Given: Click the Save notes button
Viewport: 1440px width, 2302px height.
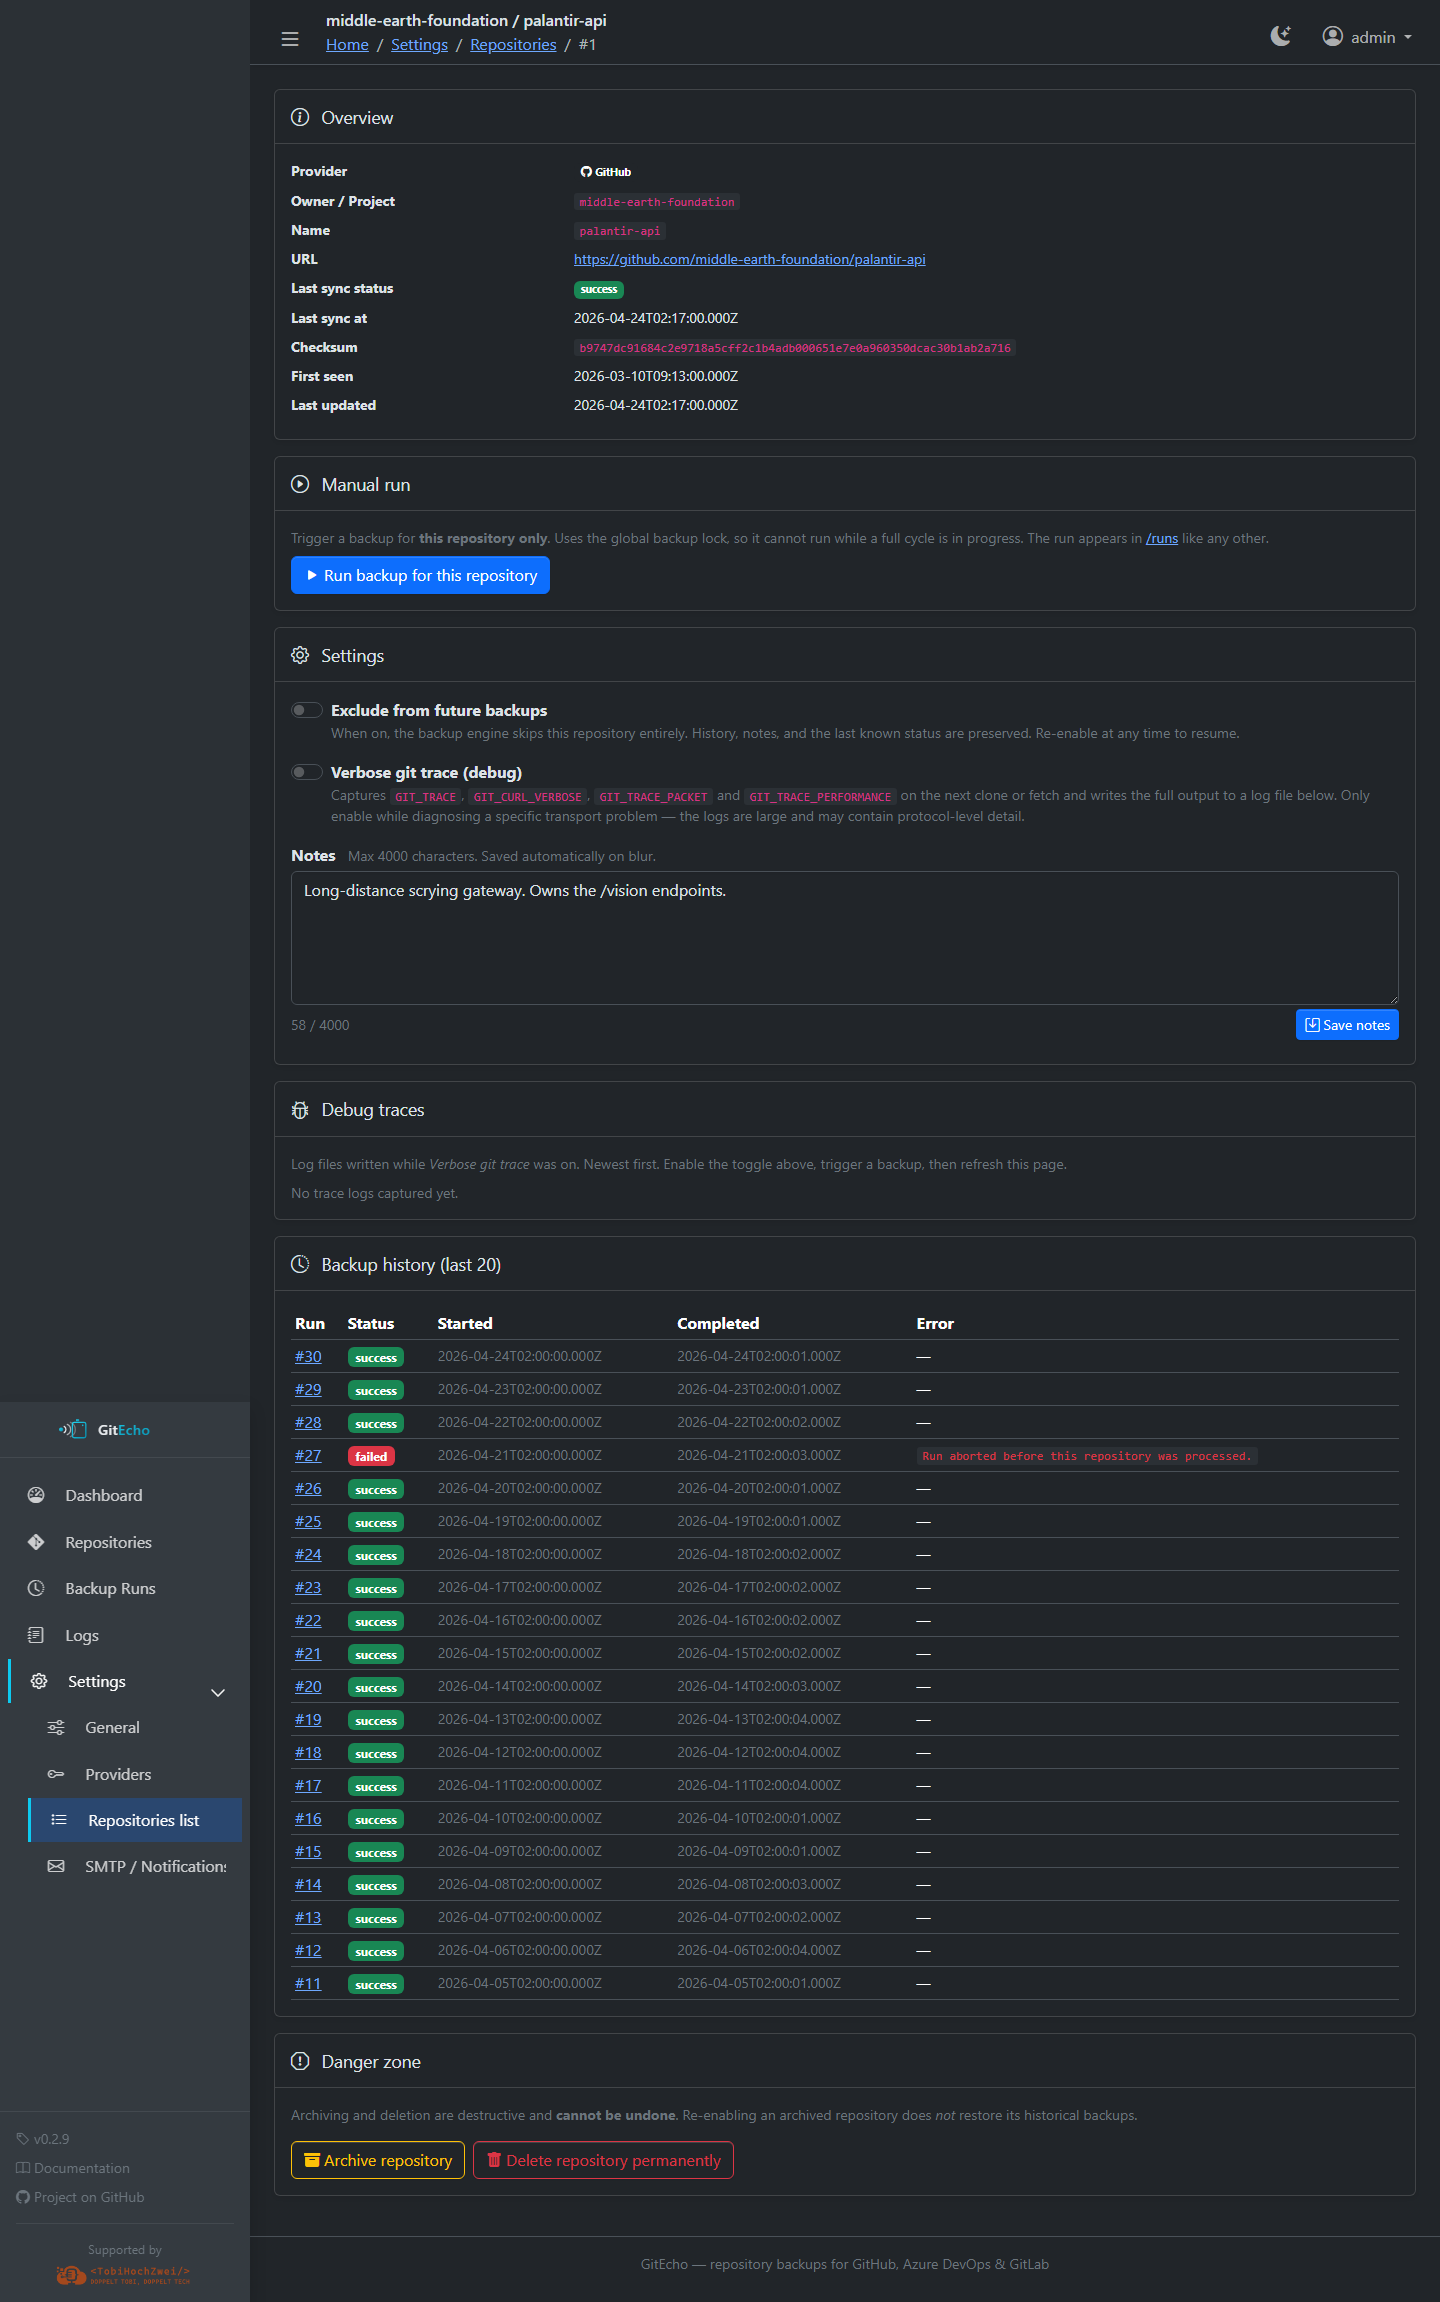Looking at the screenshot, I should point(1346,1025).
